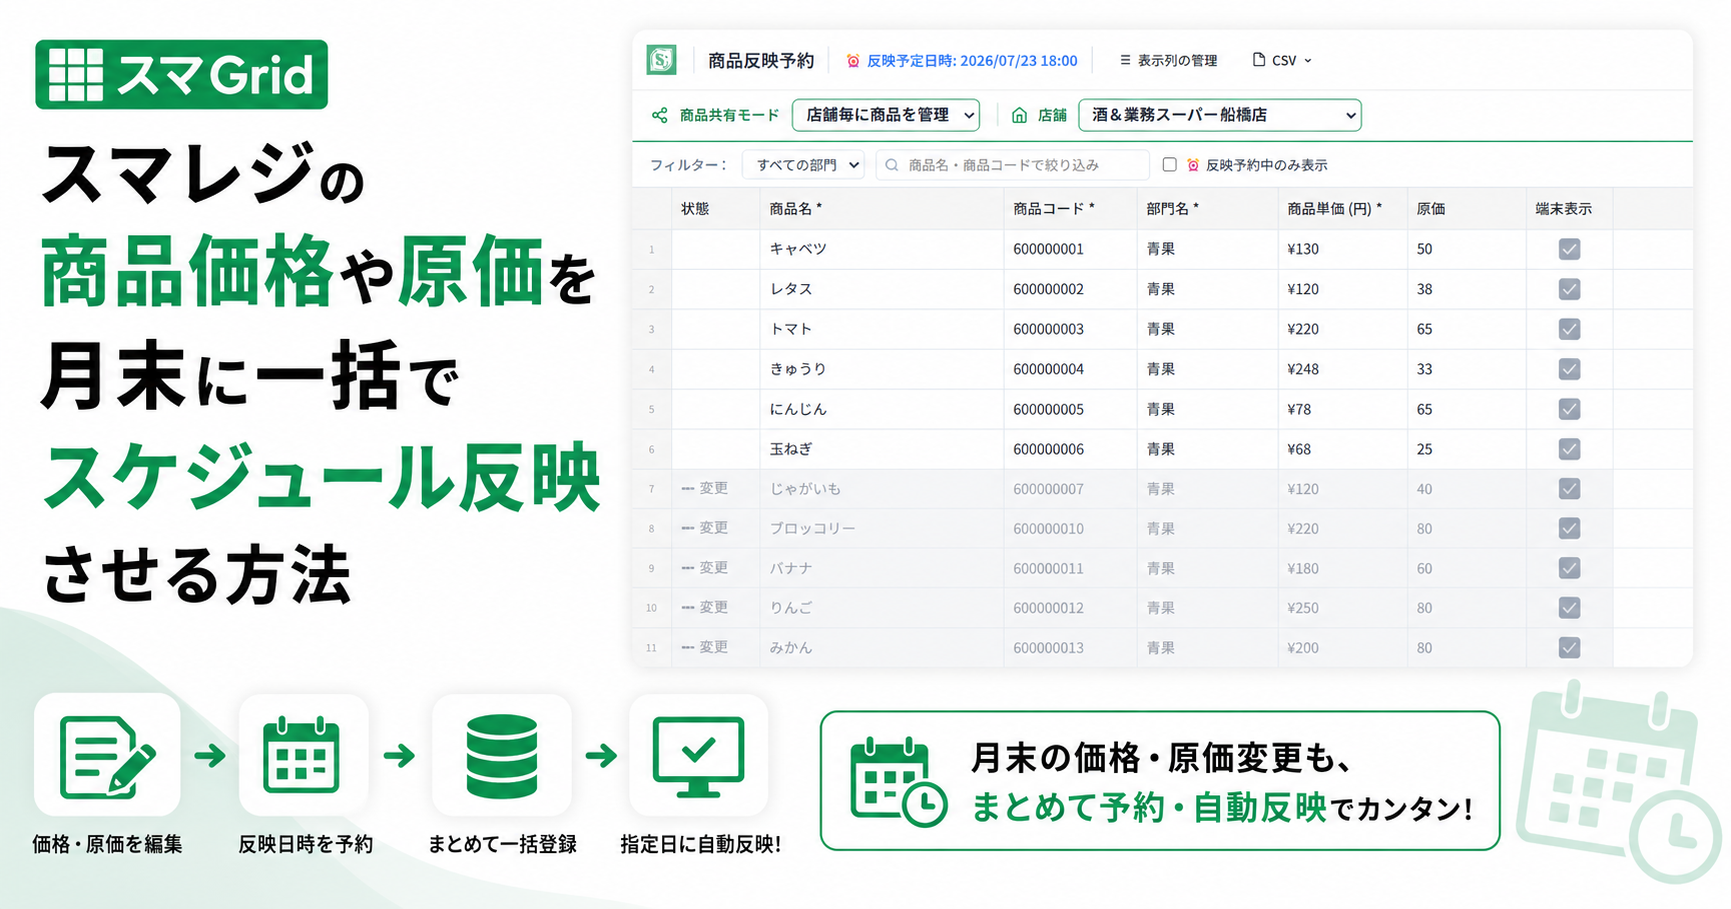Uncheck 端末表示 for きゅうり
Viewport: 1731px width, 909px height.
(x=1569, y=369)
